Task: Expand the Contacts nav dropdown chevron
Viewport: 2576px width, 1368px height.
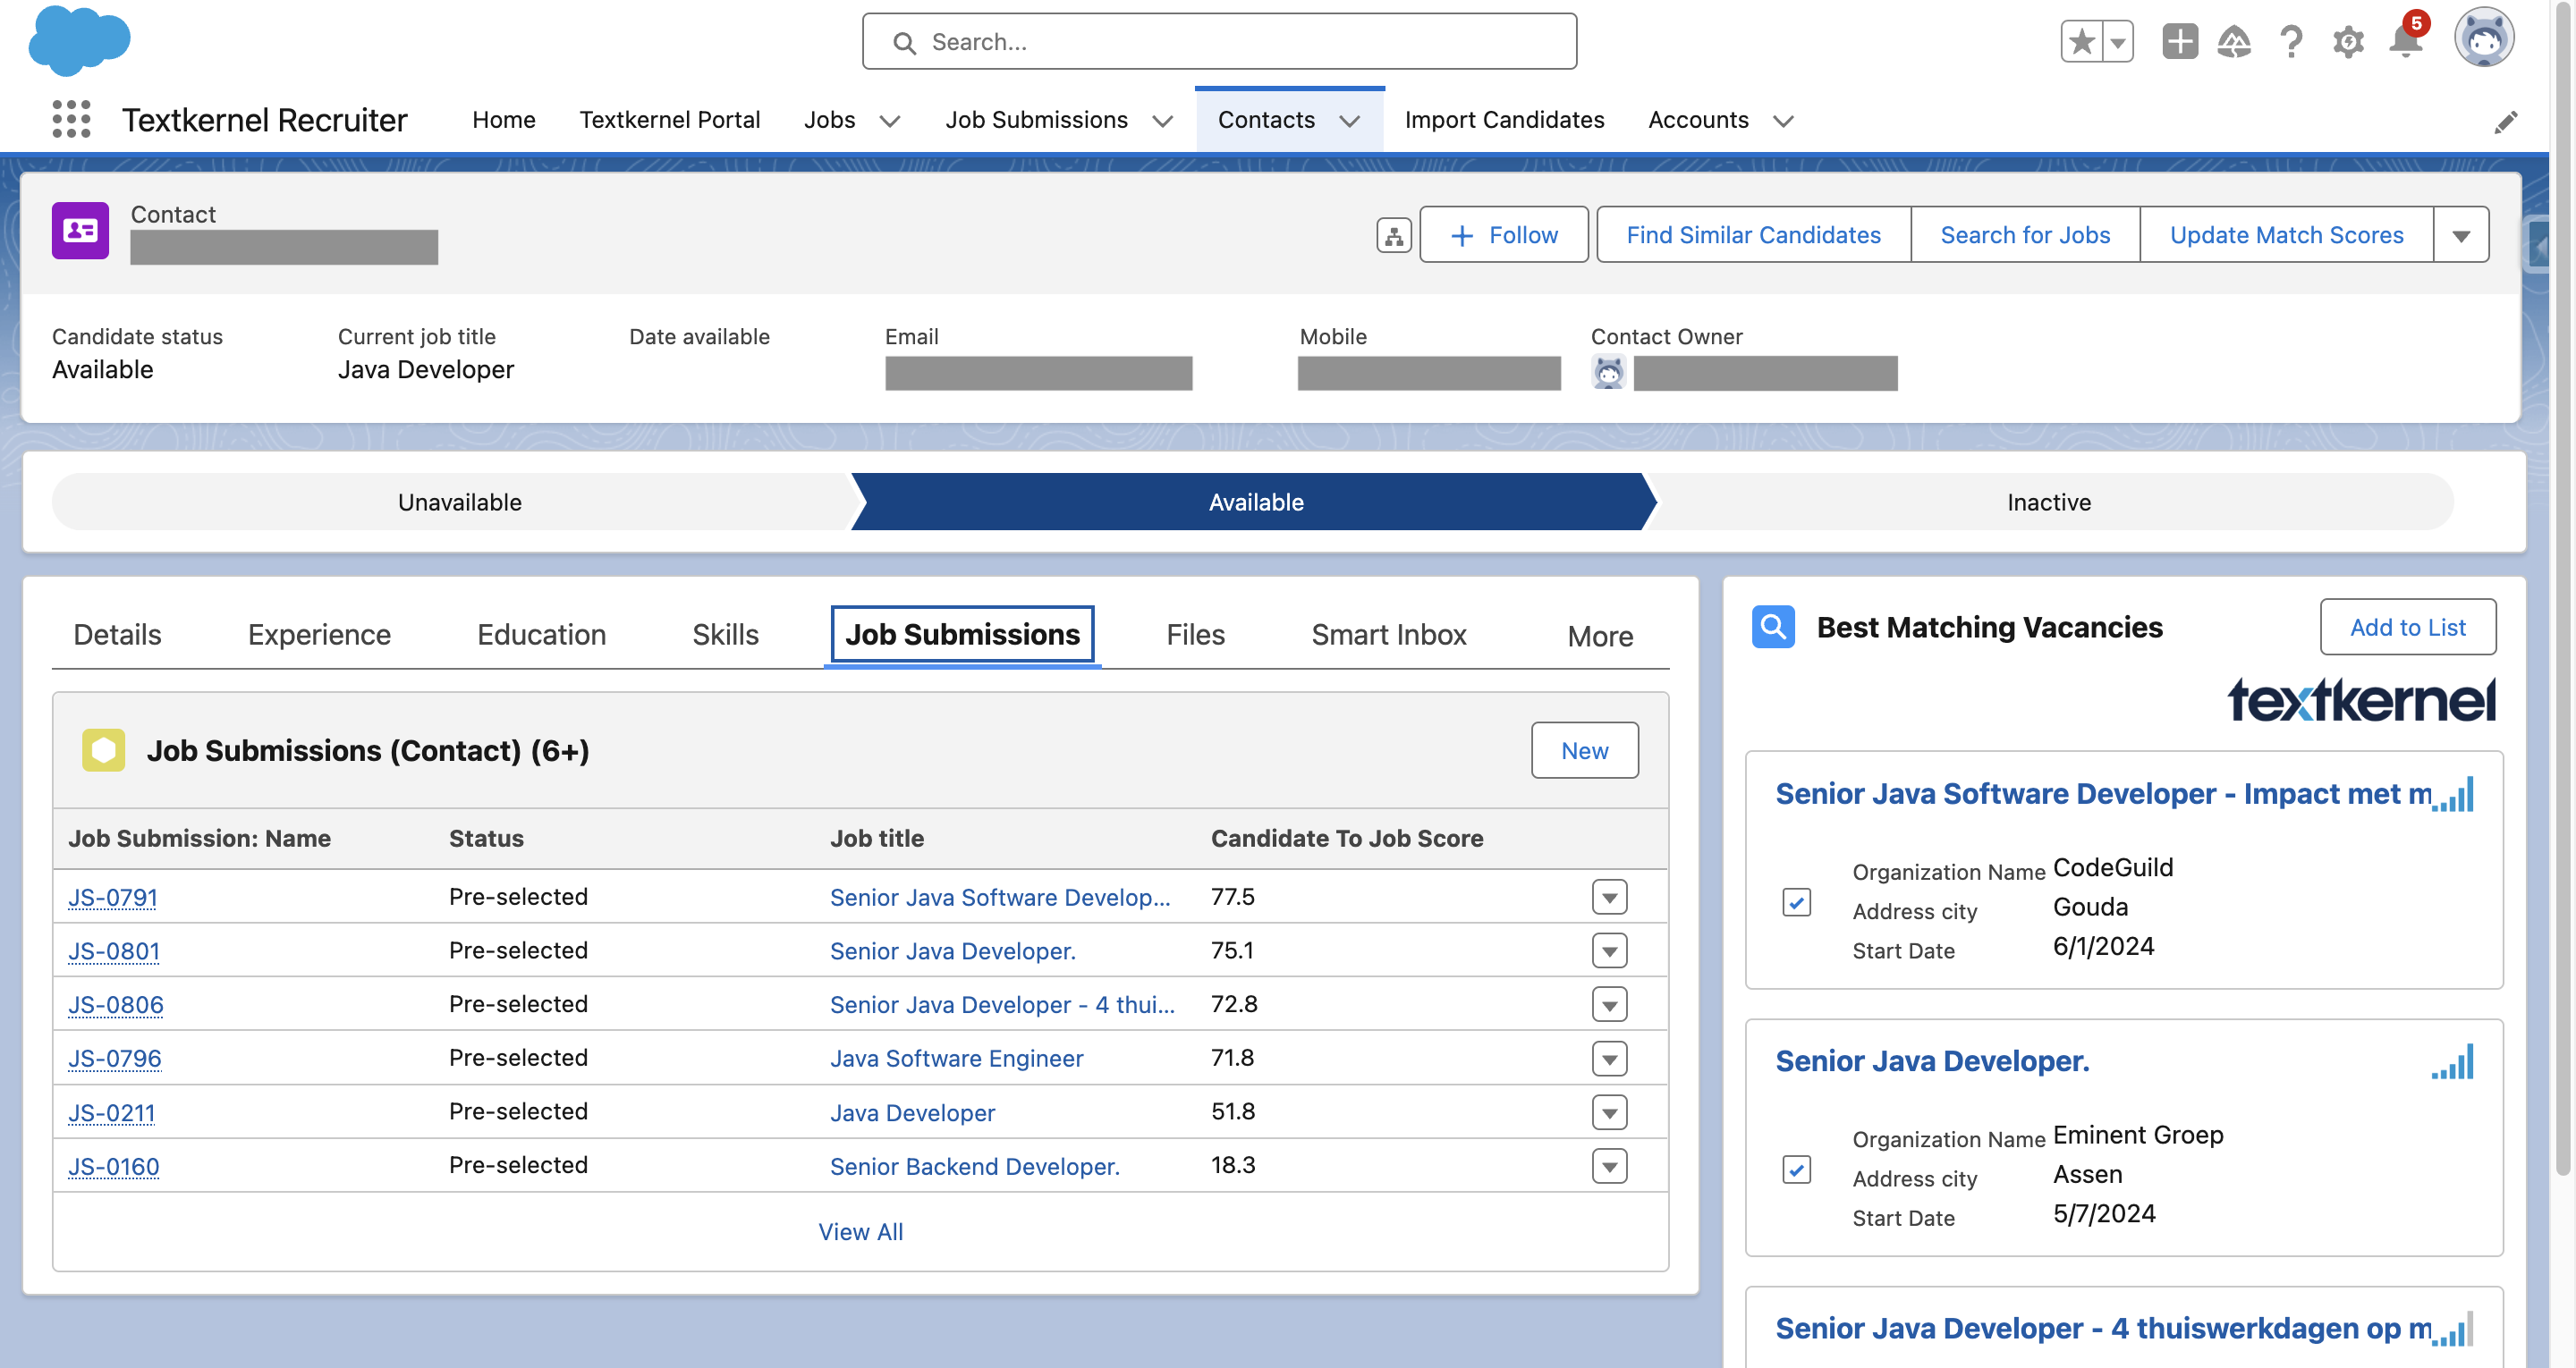Action: tap(1349, 121)
